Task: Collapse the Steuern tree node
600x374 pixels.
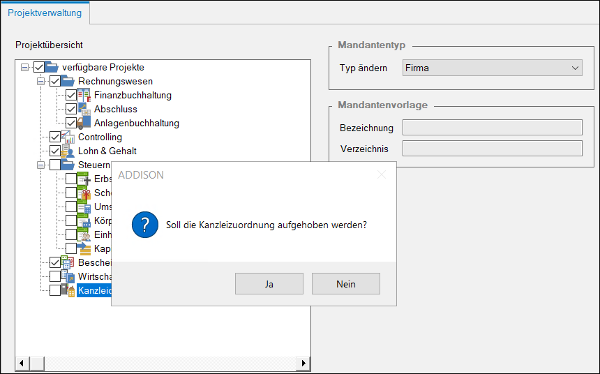Action: coord(41,165)
